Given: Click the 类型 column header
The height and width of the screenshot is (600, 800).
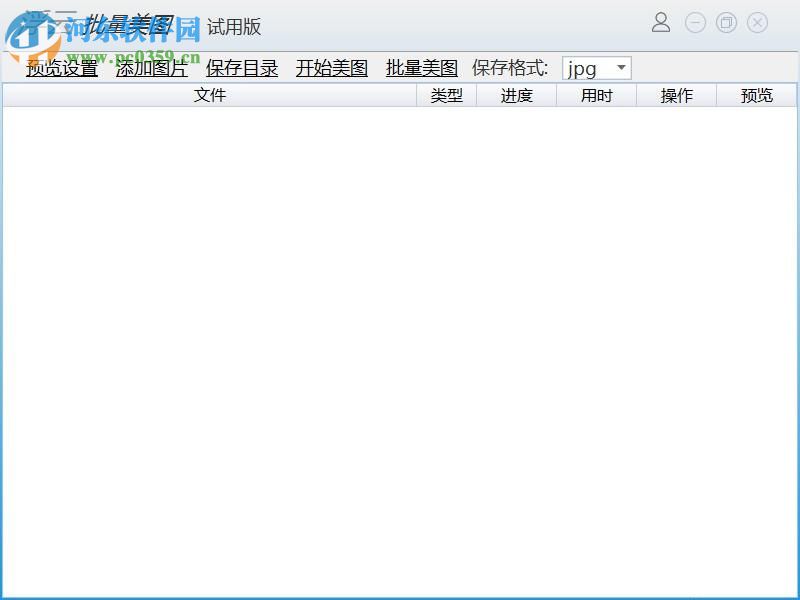Looking at the screenshot, I should coord(446,95).
